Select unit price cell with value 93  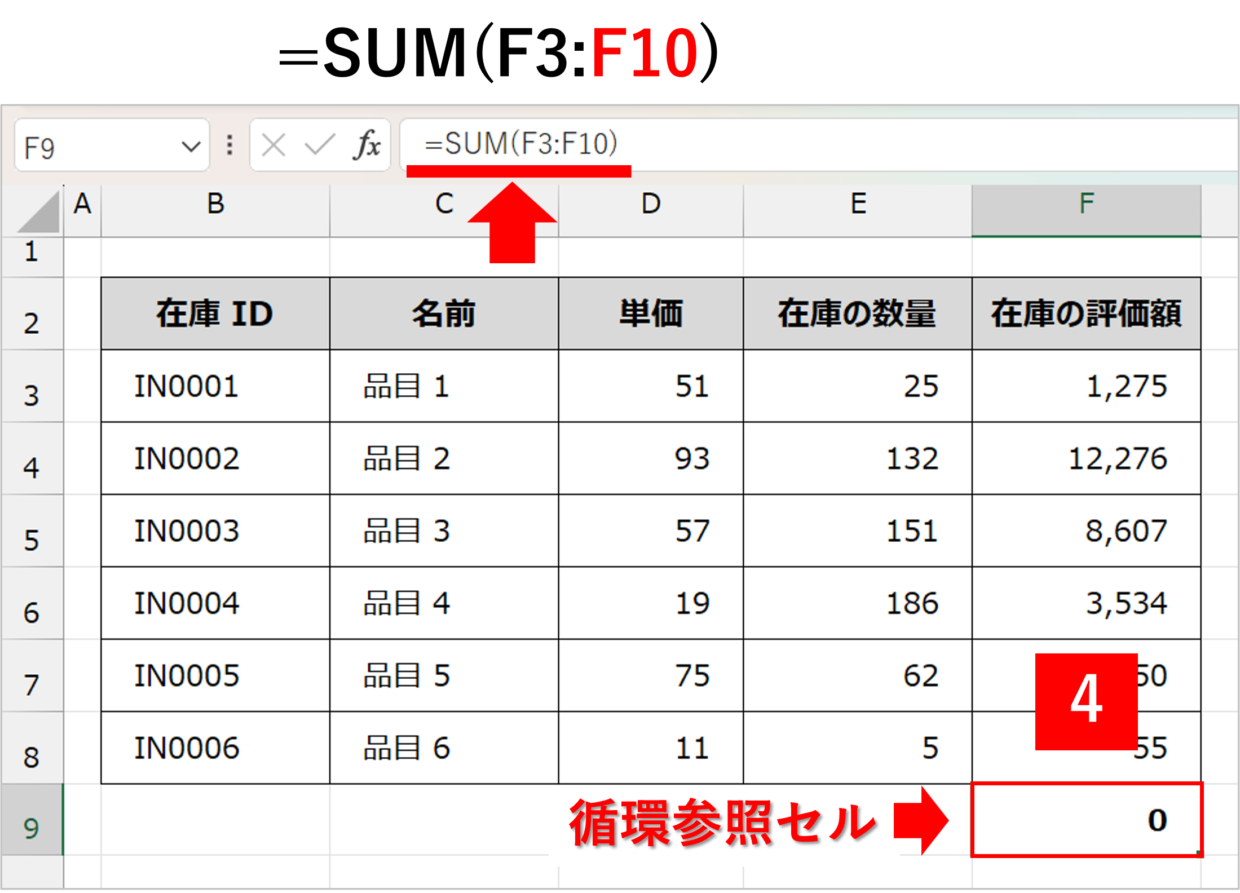651,458
